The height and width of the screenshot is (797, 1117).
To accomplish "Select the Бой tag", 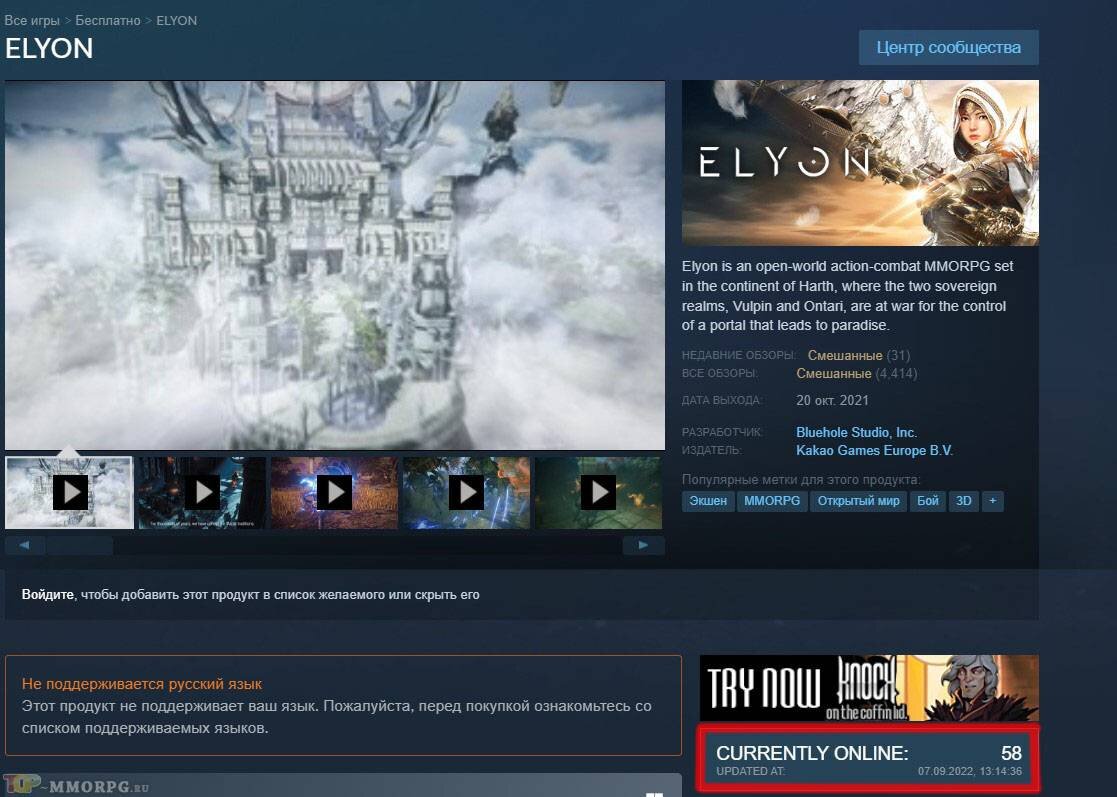I will coord(928,501).
